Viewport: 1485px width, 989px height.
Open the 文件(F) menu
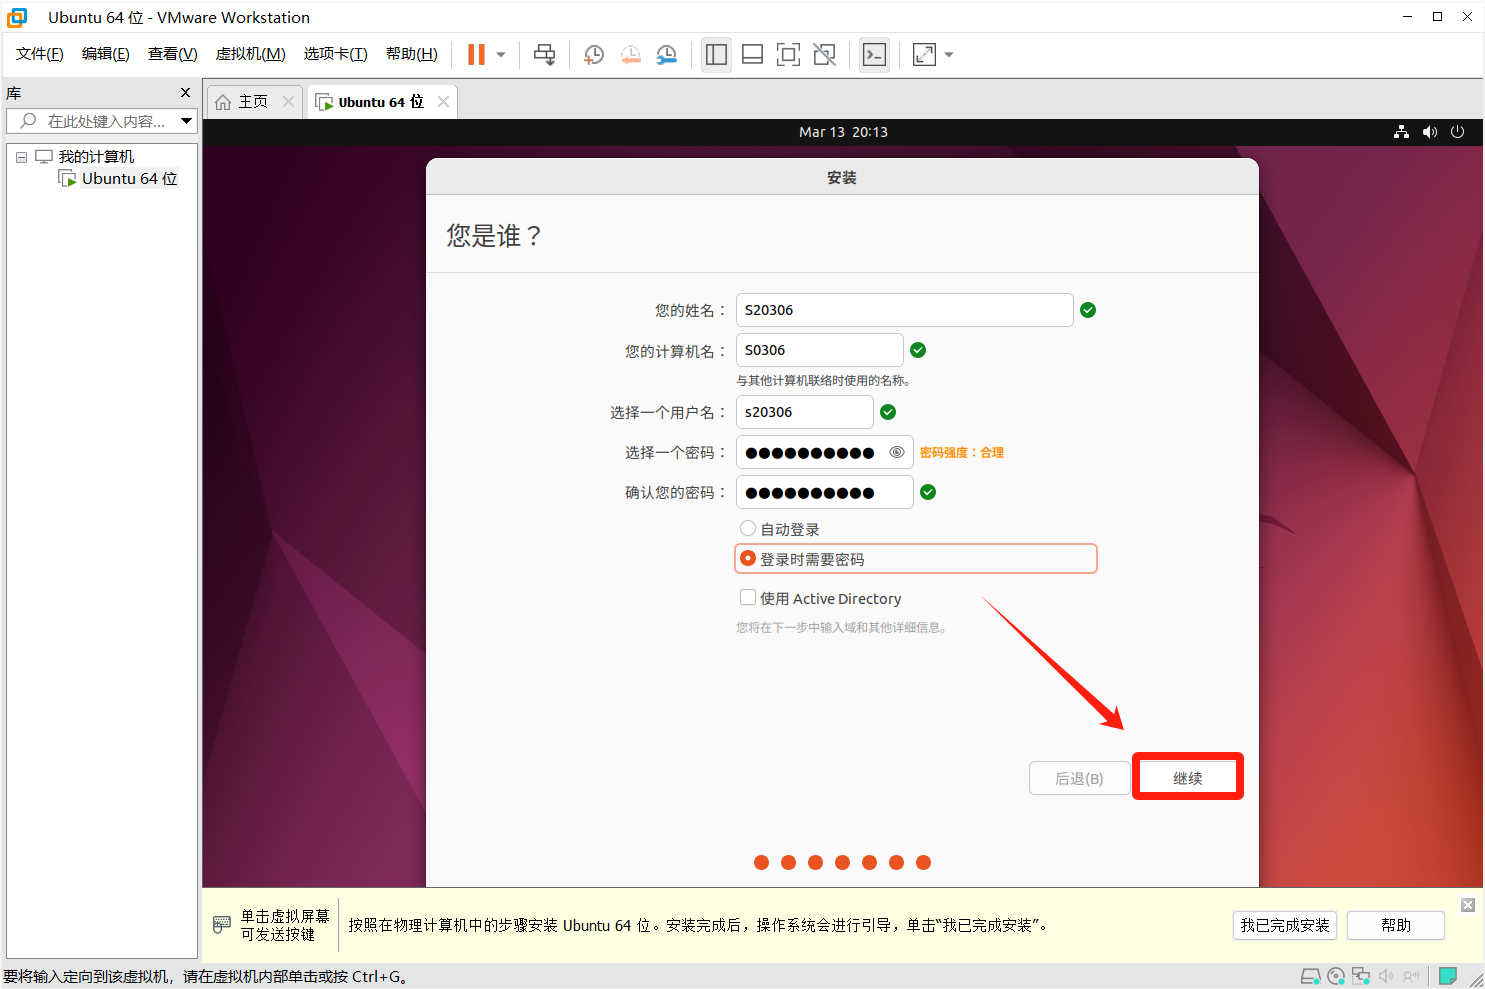pos(40,54)
